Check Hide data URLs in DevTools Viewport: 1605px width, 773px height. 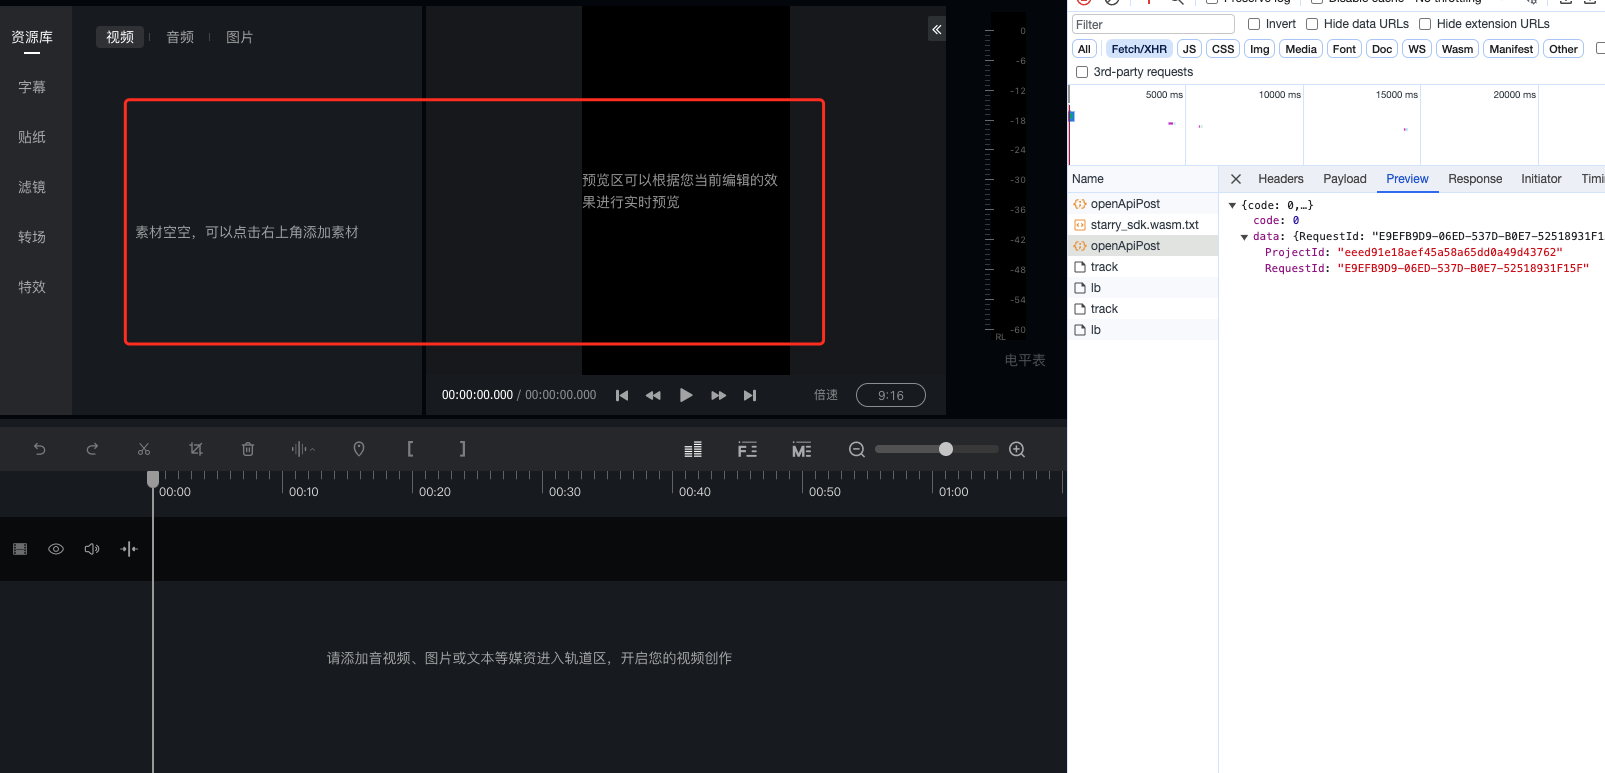[1312, 24]
